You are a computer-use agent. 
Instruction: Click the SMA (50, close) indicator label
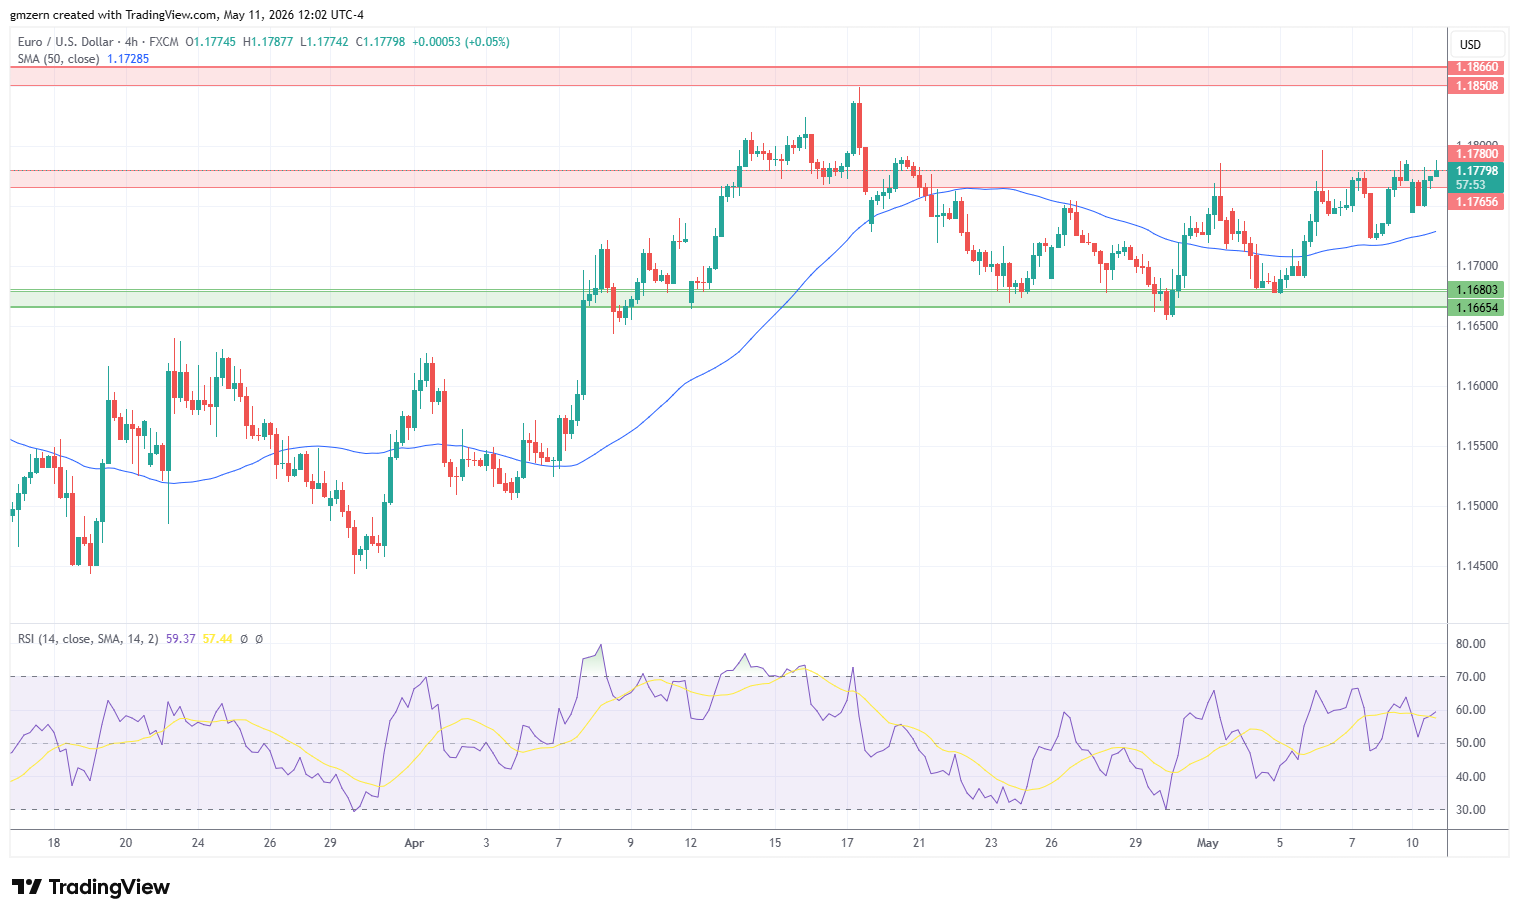click(59, 59)
